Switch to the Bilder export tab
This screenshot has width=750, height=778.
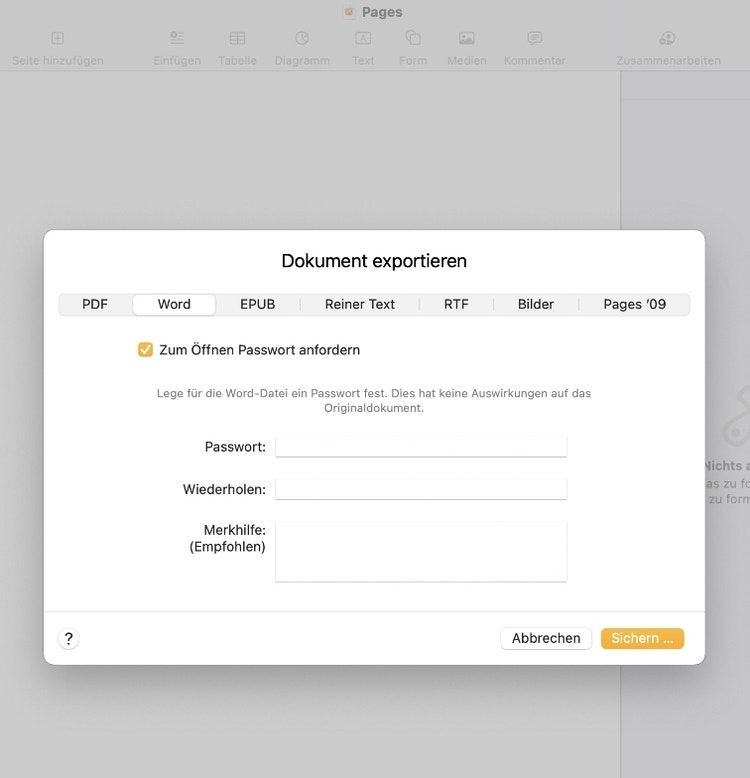[536, 304]
